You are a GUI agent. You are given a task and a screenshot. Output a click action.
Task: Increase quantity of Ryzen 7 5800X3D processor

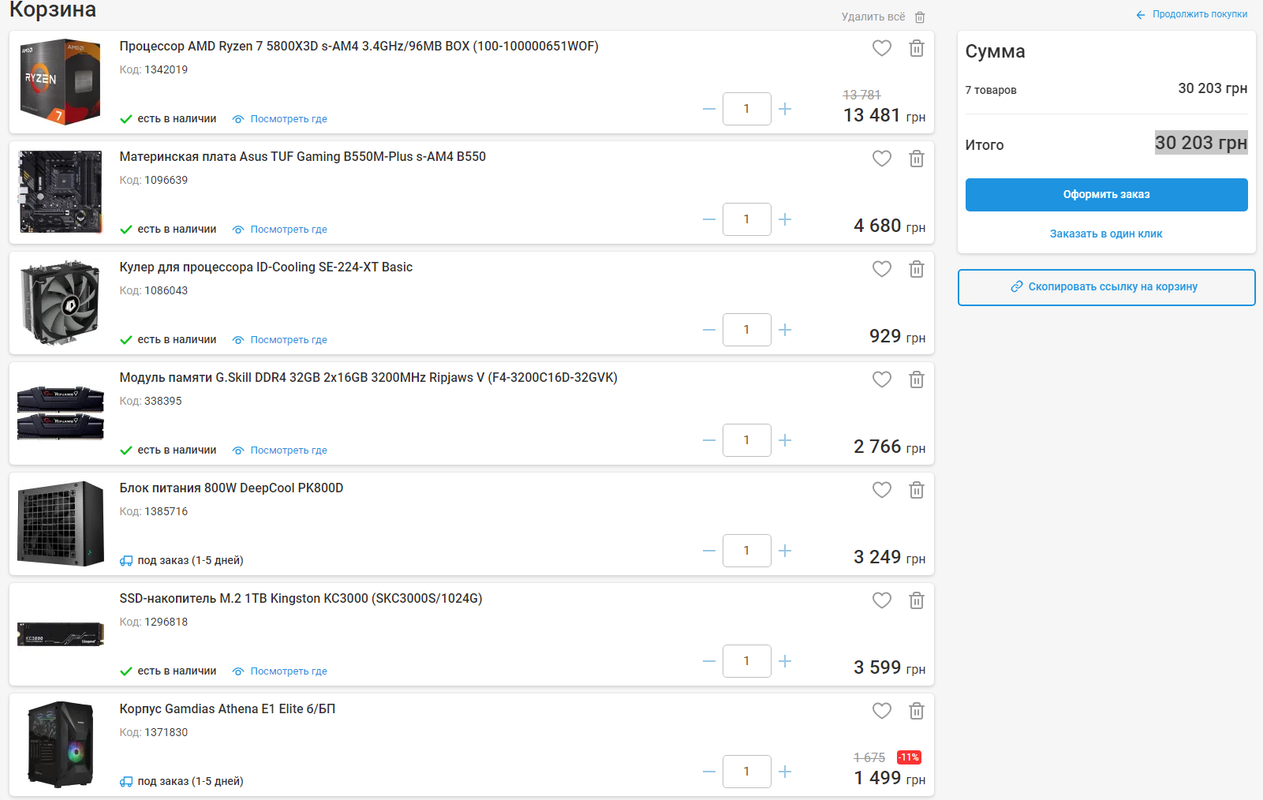(785, 109)
